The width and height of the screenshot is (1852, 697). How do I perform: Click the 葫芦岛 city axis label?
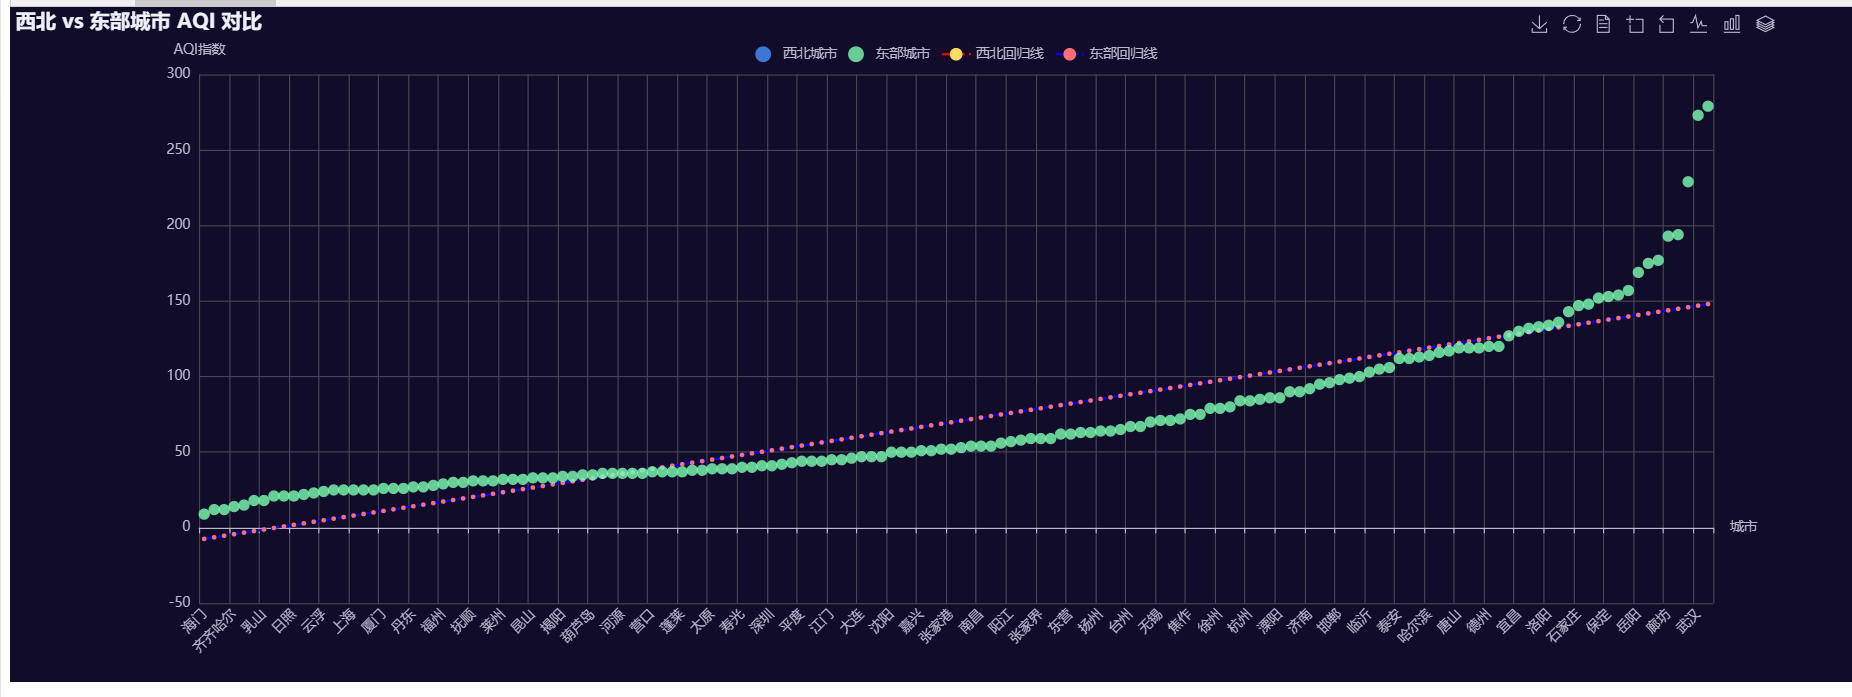(577, 626)
